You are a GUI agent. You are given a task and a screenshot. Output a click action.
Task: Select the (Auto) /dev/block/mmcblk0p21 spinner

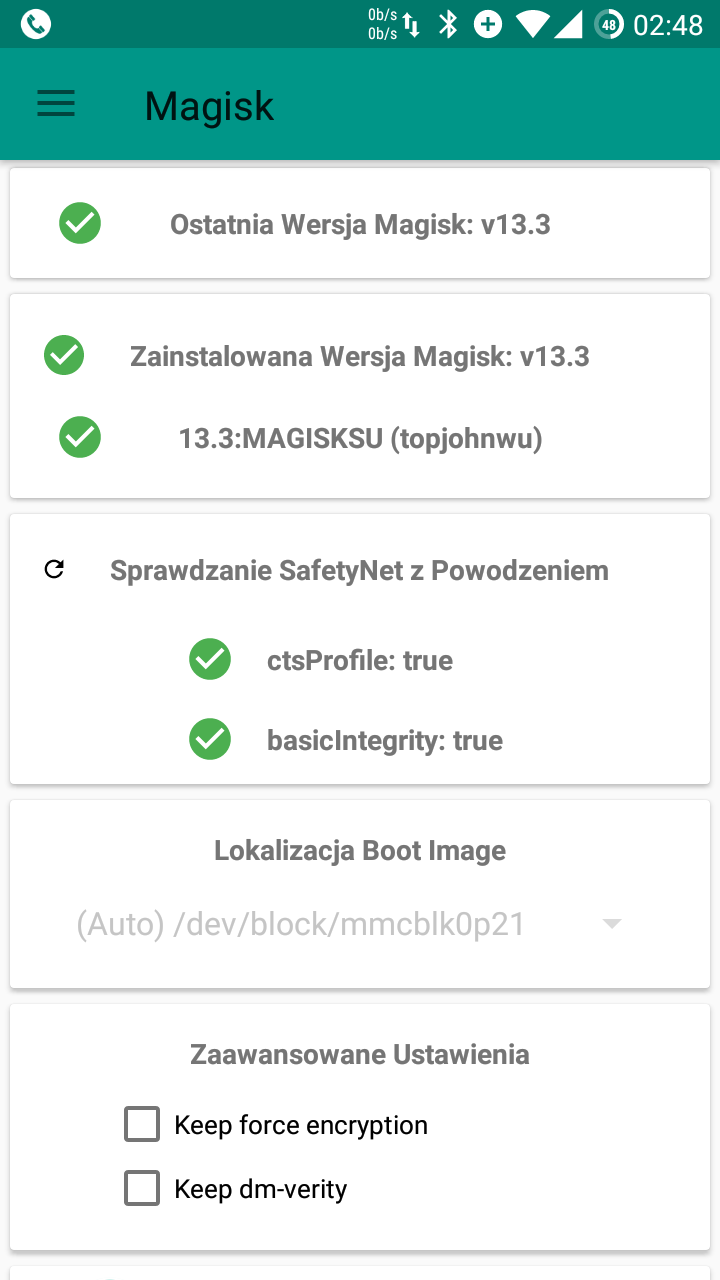300,924
